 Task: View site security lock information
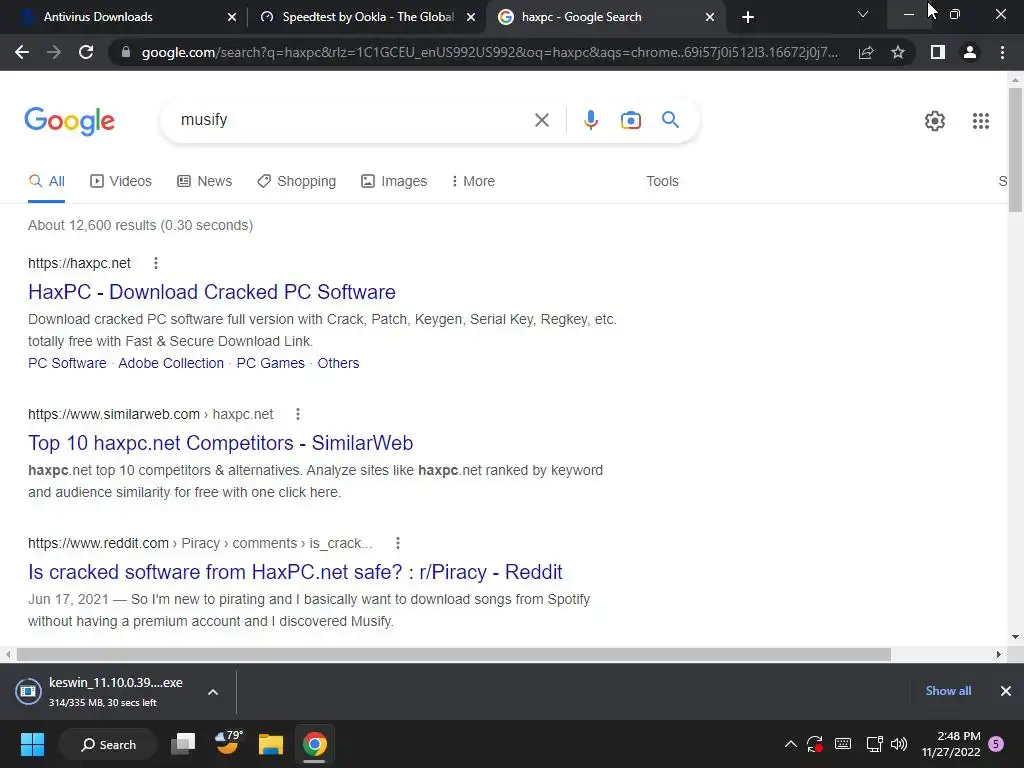click(125, 52)
